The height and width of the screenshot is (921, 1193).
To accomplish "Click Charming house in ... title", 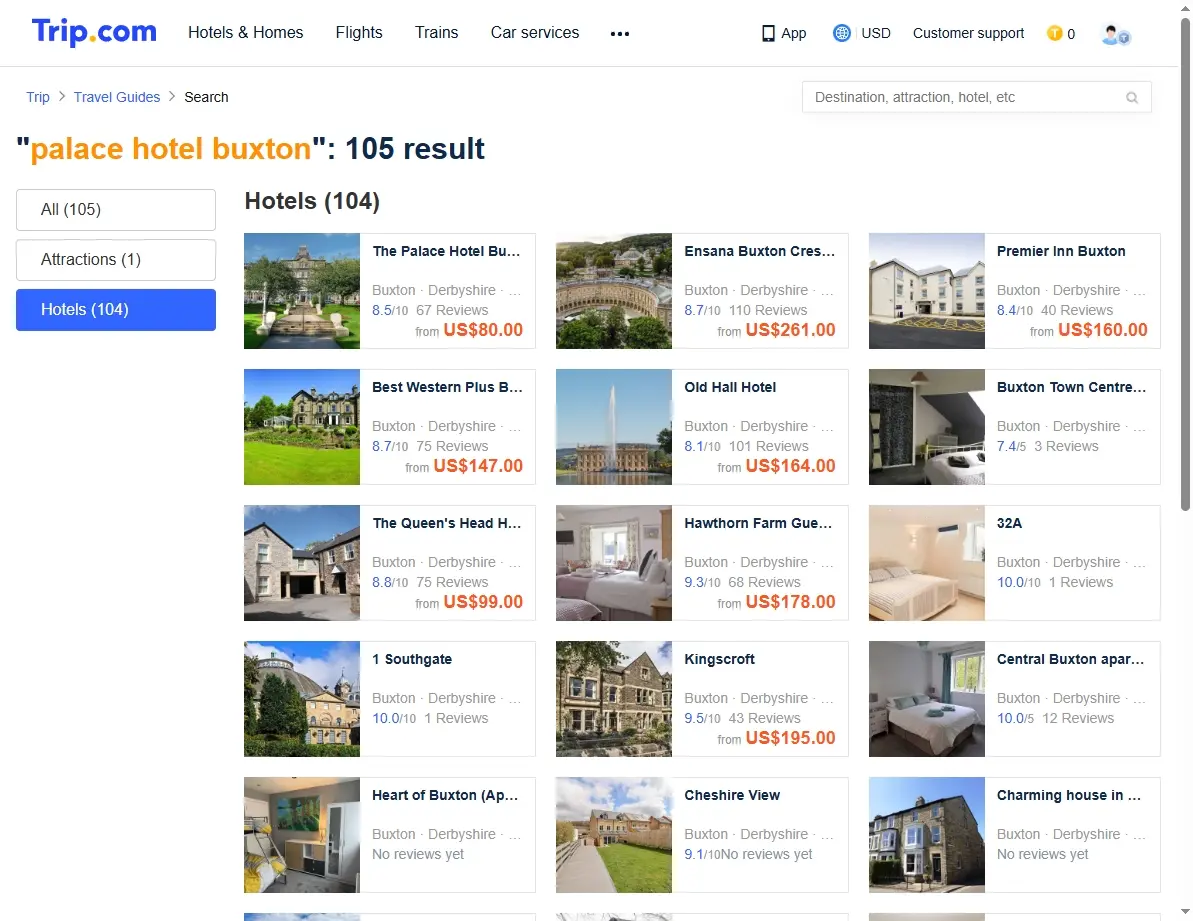I will pyautogui.click(x=1069, y=796).
